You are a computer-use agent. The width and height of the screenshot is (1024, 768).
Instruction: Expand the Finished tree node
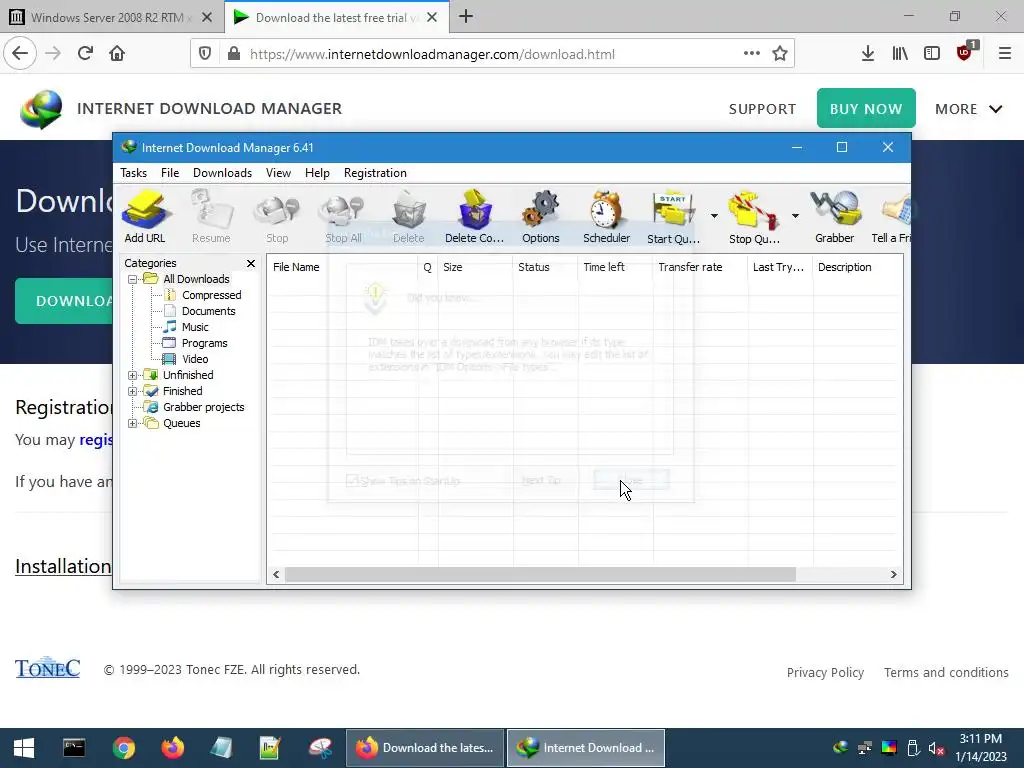click(x=133, y=391)
